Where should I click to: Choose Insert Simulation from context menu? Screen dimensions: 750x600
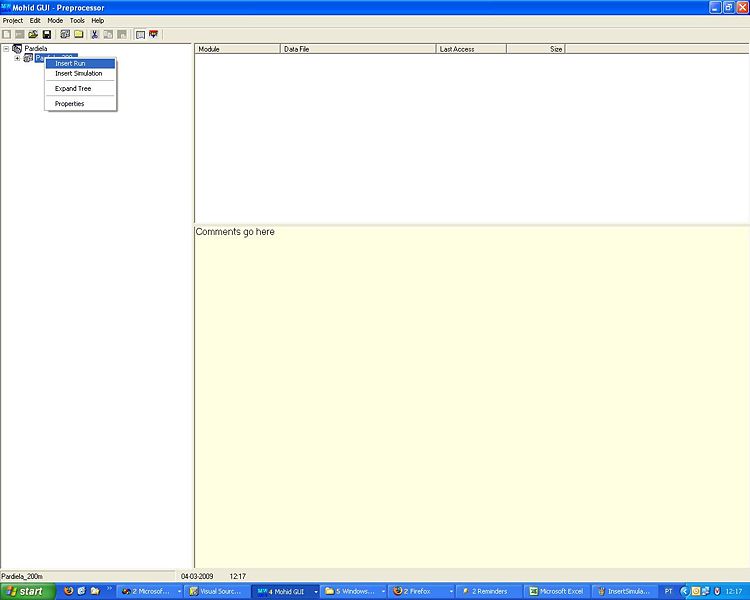80,73
